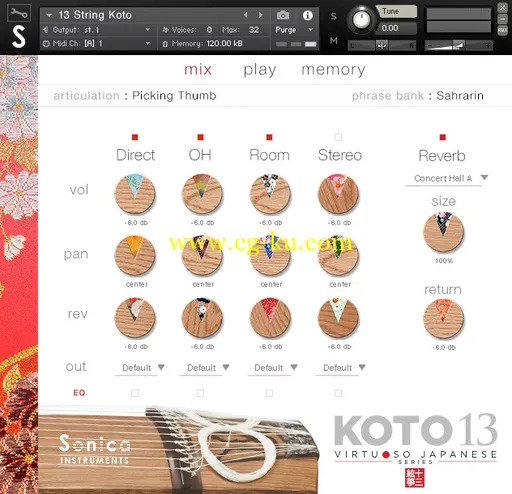This screenshot has width=512, height=494.
Task: Enable EQ checkbox for OH channel
Action: click(x=200, y=393)
